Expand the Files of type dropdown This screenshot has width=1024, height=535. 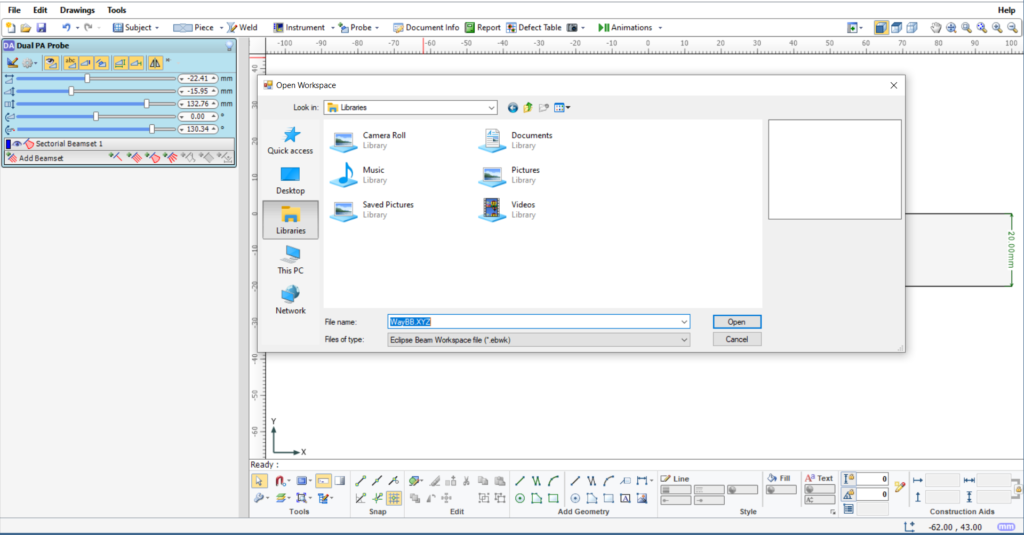684,340
